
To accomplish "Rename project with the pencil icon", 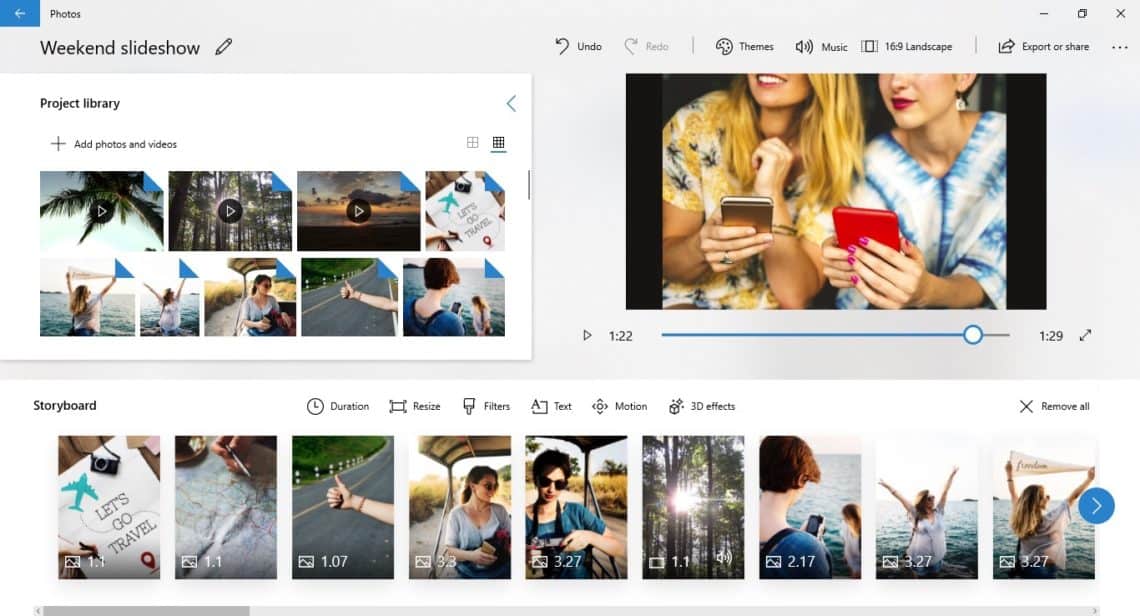I will (224, 47).
